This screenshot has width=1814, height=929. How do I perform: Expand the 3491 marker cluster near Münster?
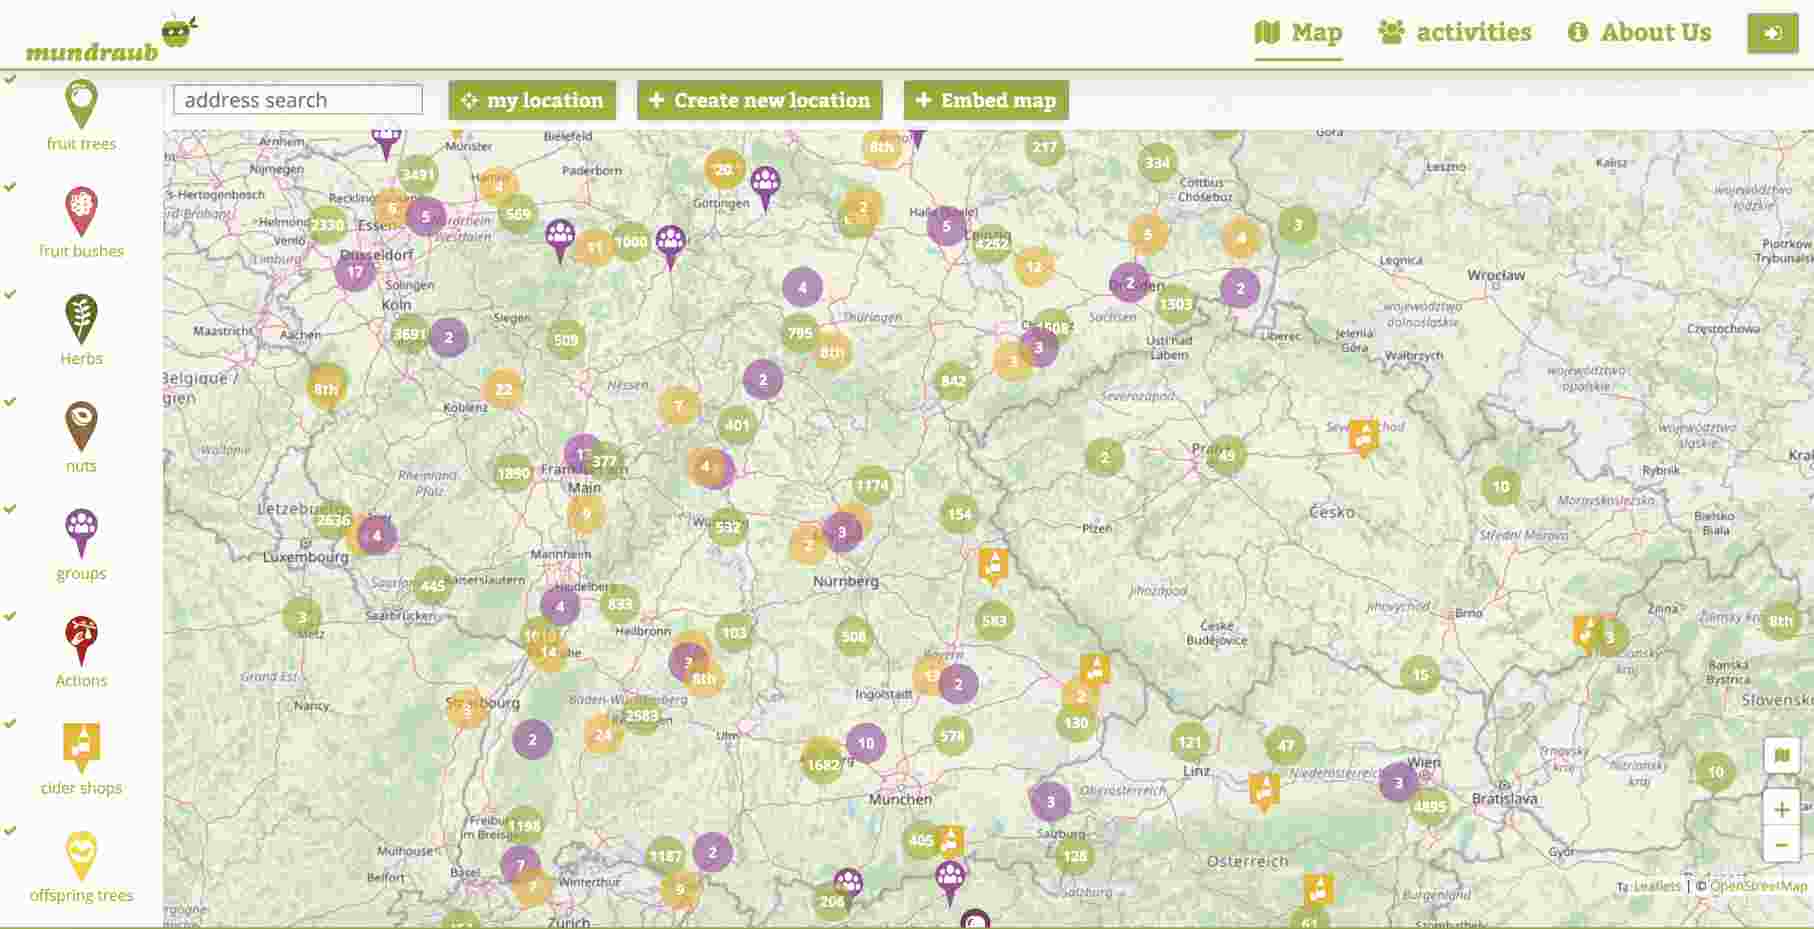[416, 174]
